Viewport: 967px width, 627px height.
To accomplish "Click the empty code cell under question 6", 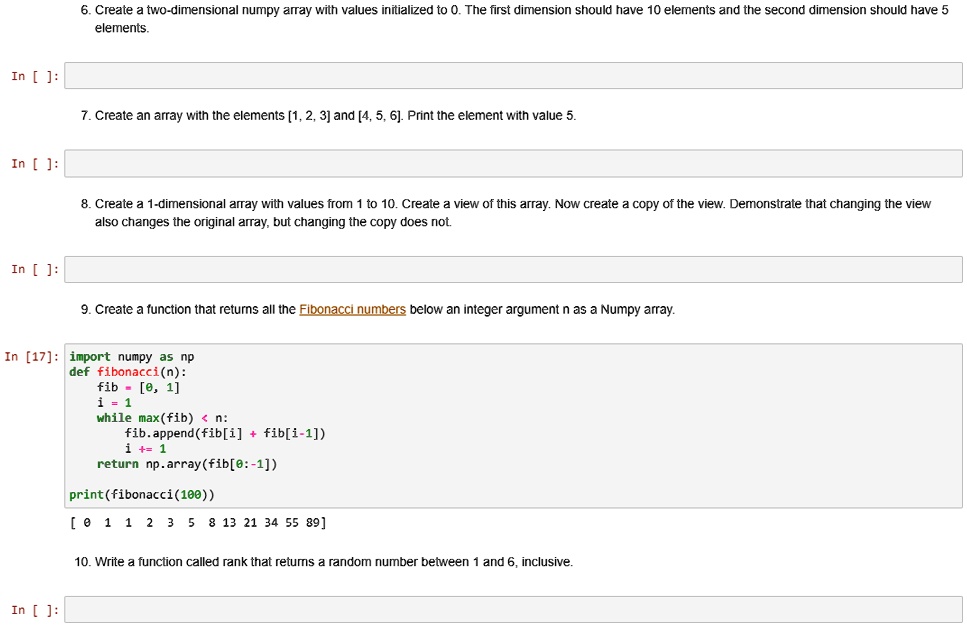I will 513,76.
